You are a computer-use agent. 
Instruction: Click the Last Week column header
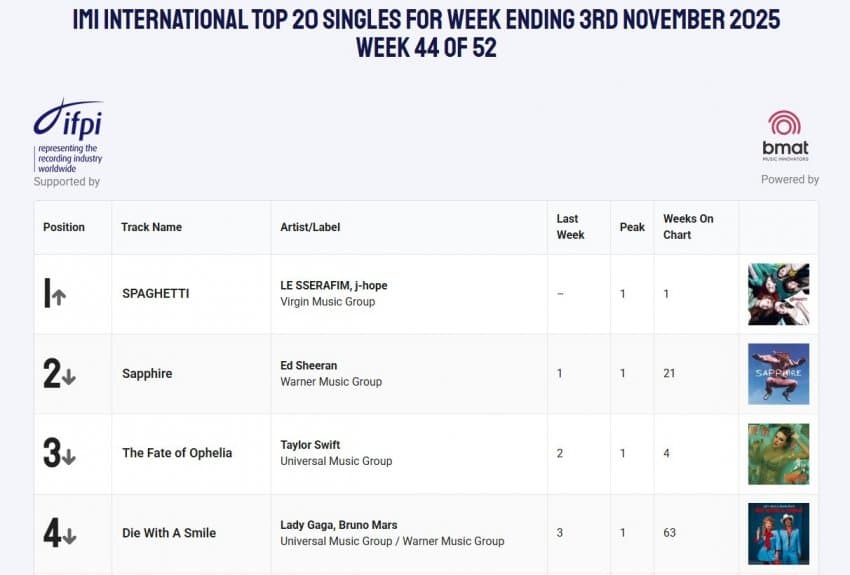click(x=568, y=227)
